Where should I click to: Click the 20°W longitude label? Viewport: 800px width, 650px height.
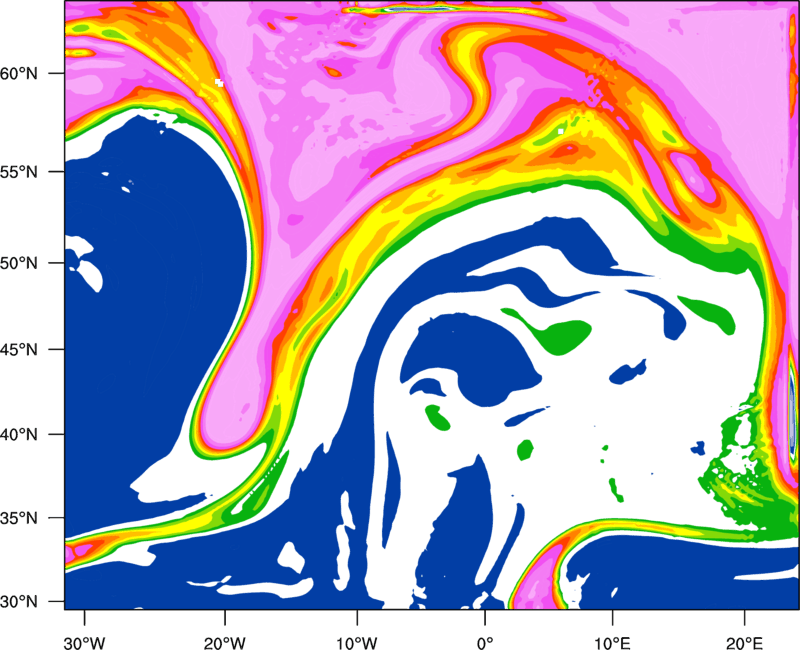coord(225,643)
